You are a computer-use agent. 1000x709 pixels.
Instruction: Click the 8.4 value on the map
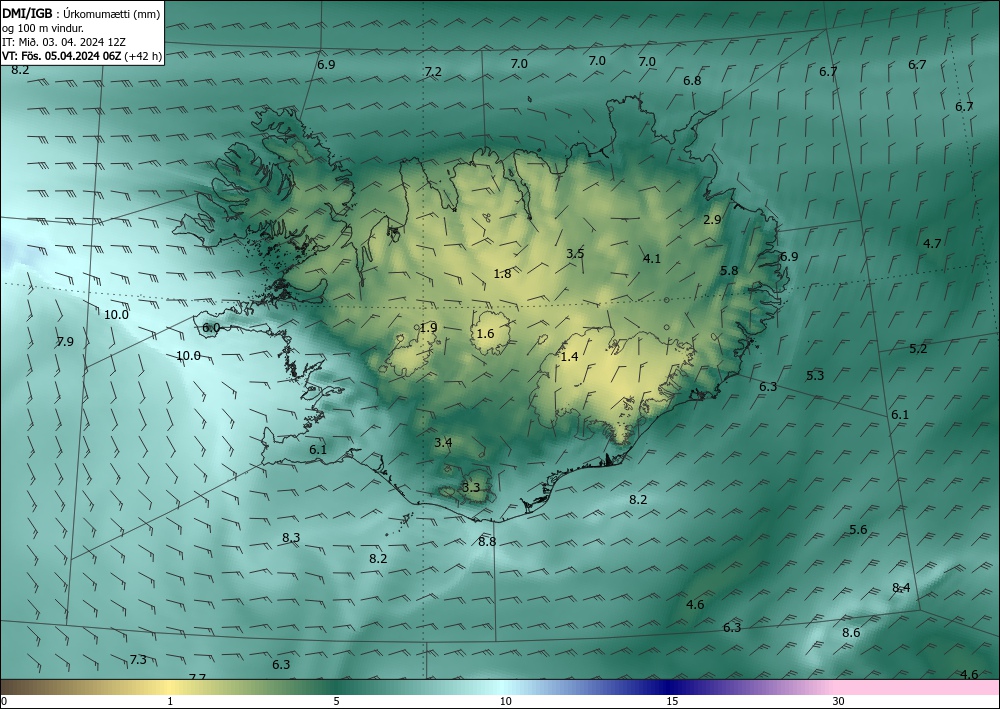tap(901, 588)
